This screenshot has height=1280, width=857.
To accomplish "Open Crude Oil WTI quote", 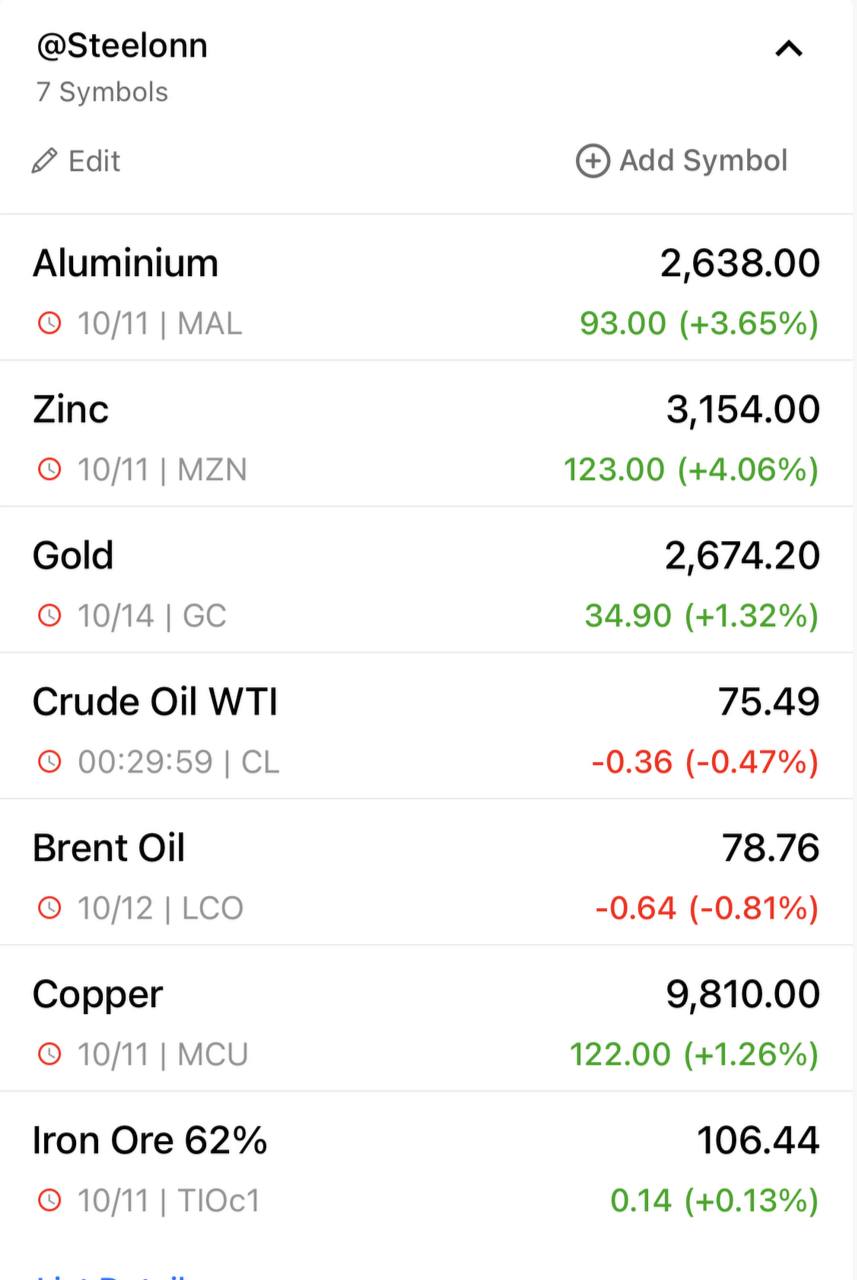I will coord(428,726).
